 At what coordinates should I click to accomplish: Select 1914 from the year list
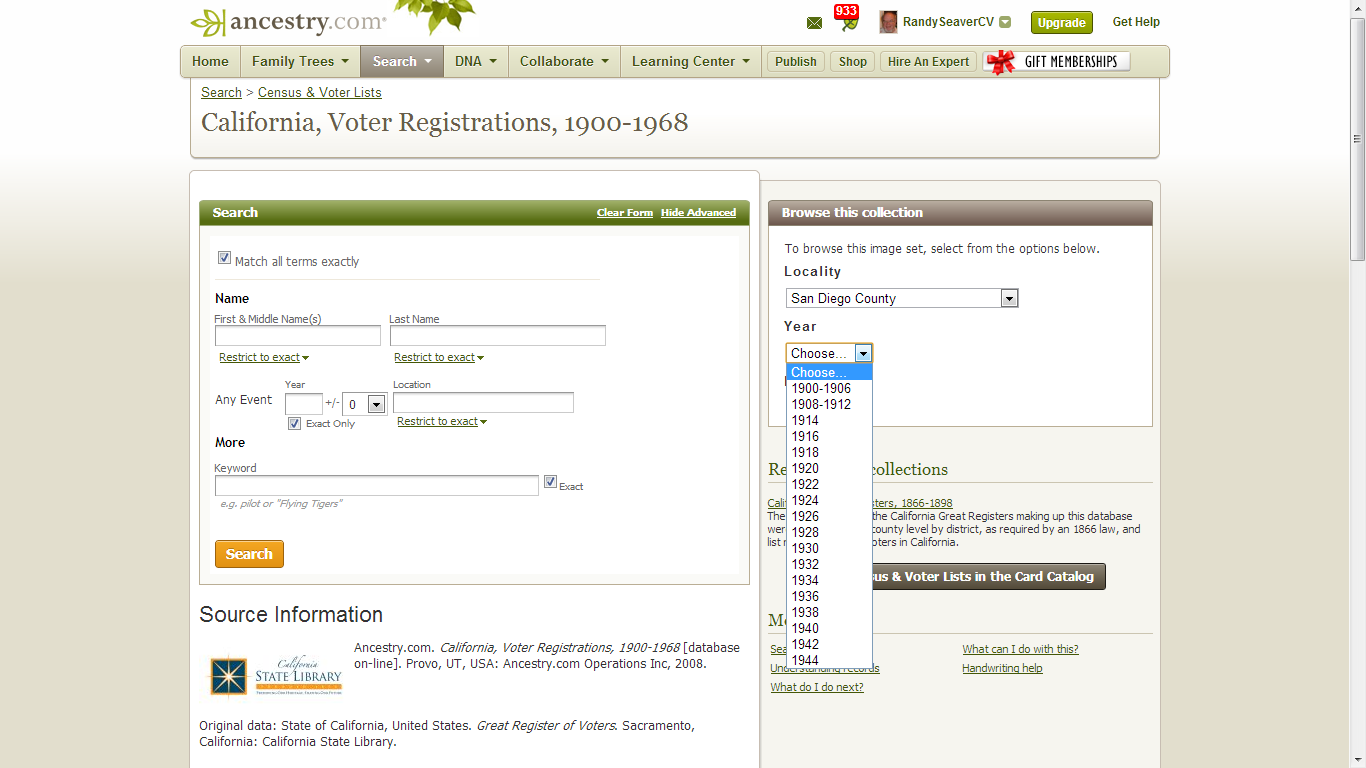(x=829, y=420)
